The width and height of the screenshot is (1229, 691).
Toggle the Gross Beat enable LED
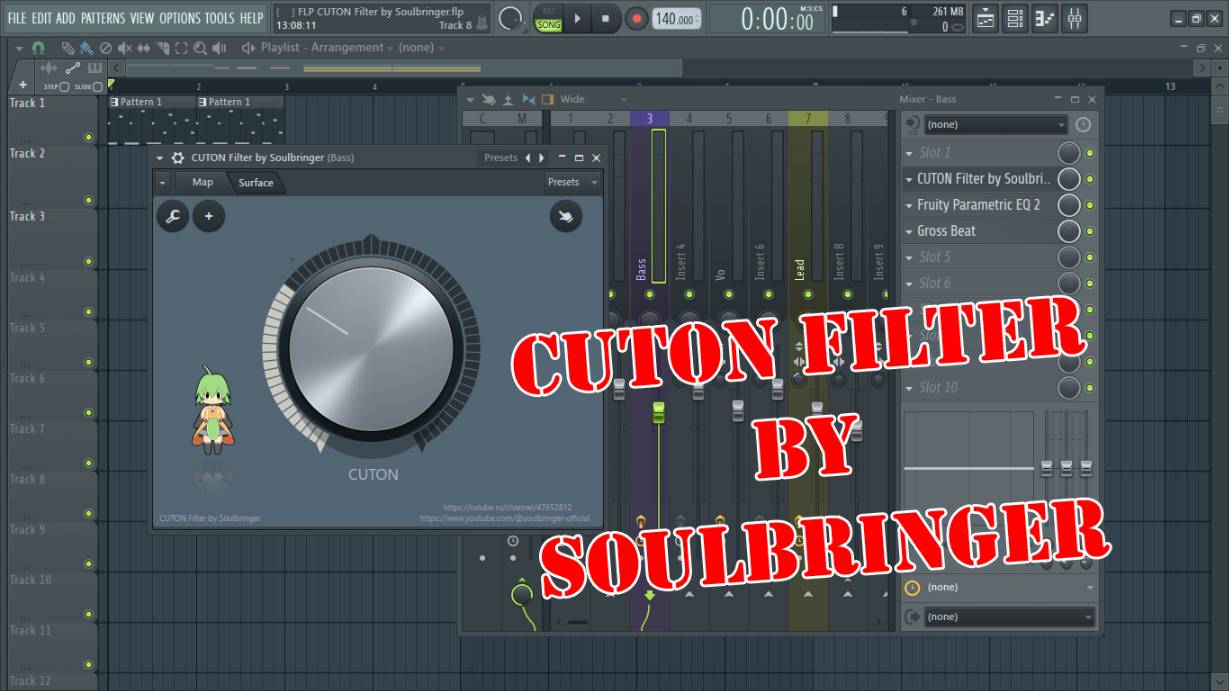click(1090, 231)
